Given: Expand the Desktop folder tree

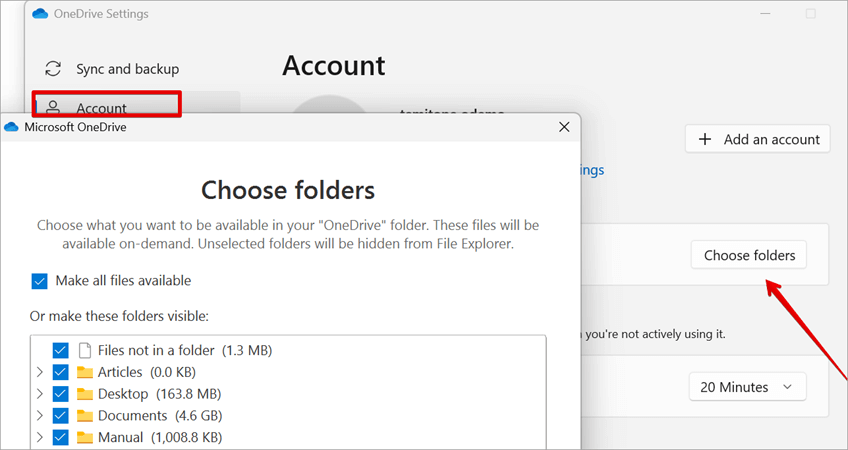Looking at the screenshot, I should pos(40,394).
